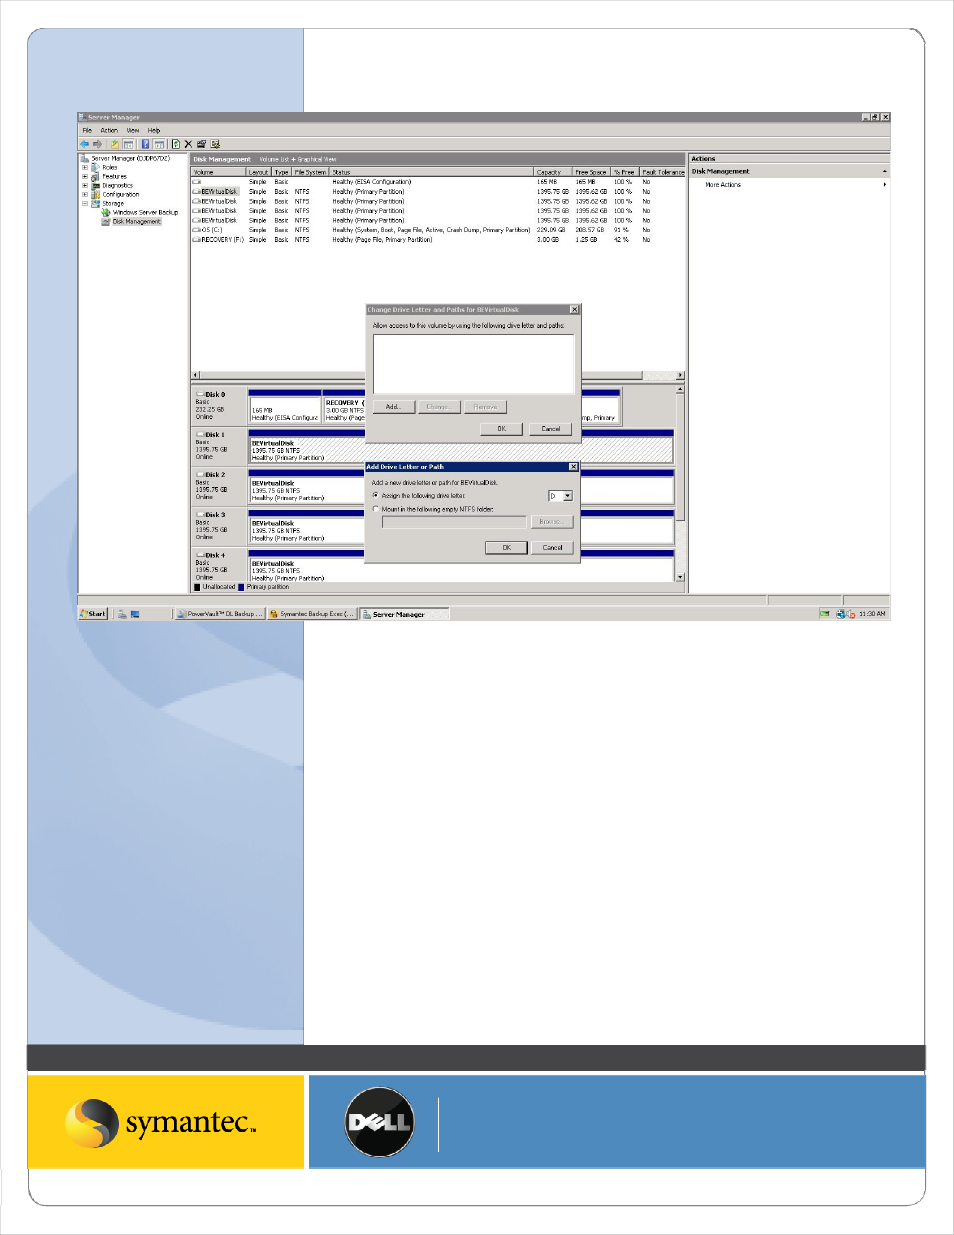Sort by the Capacity column header
The image size is (954, 1235).
[553, 172]
